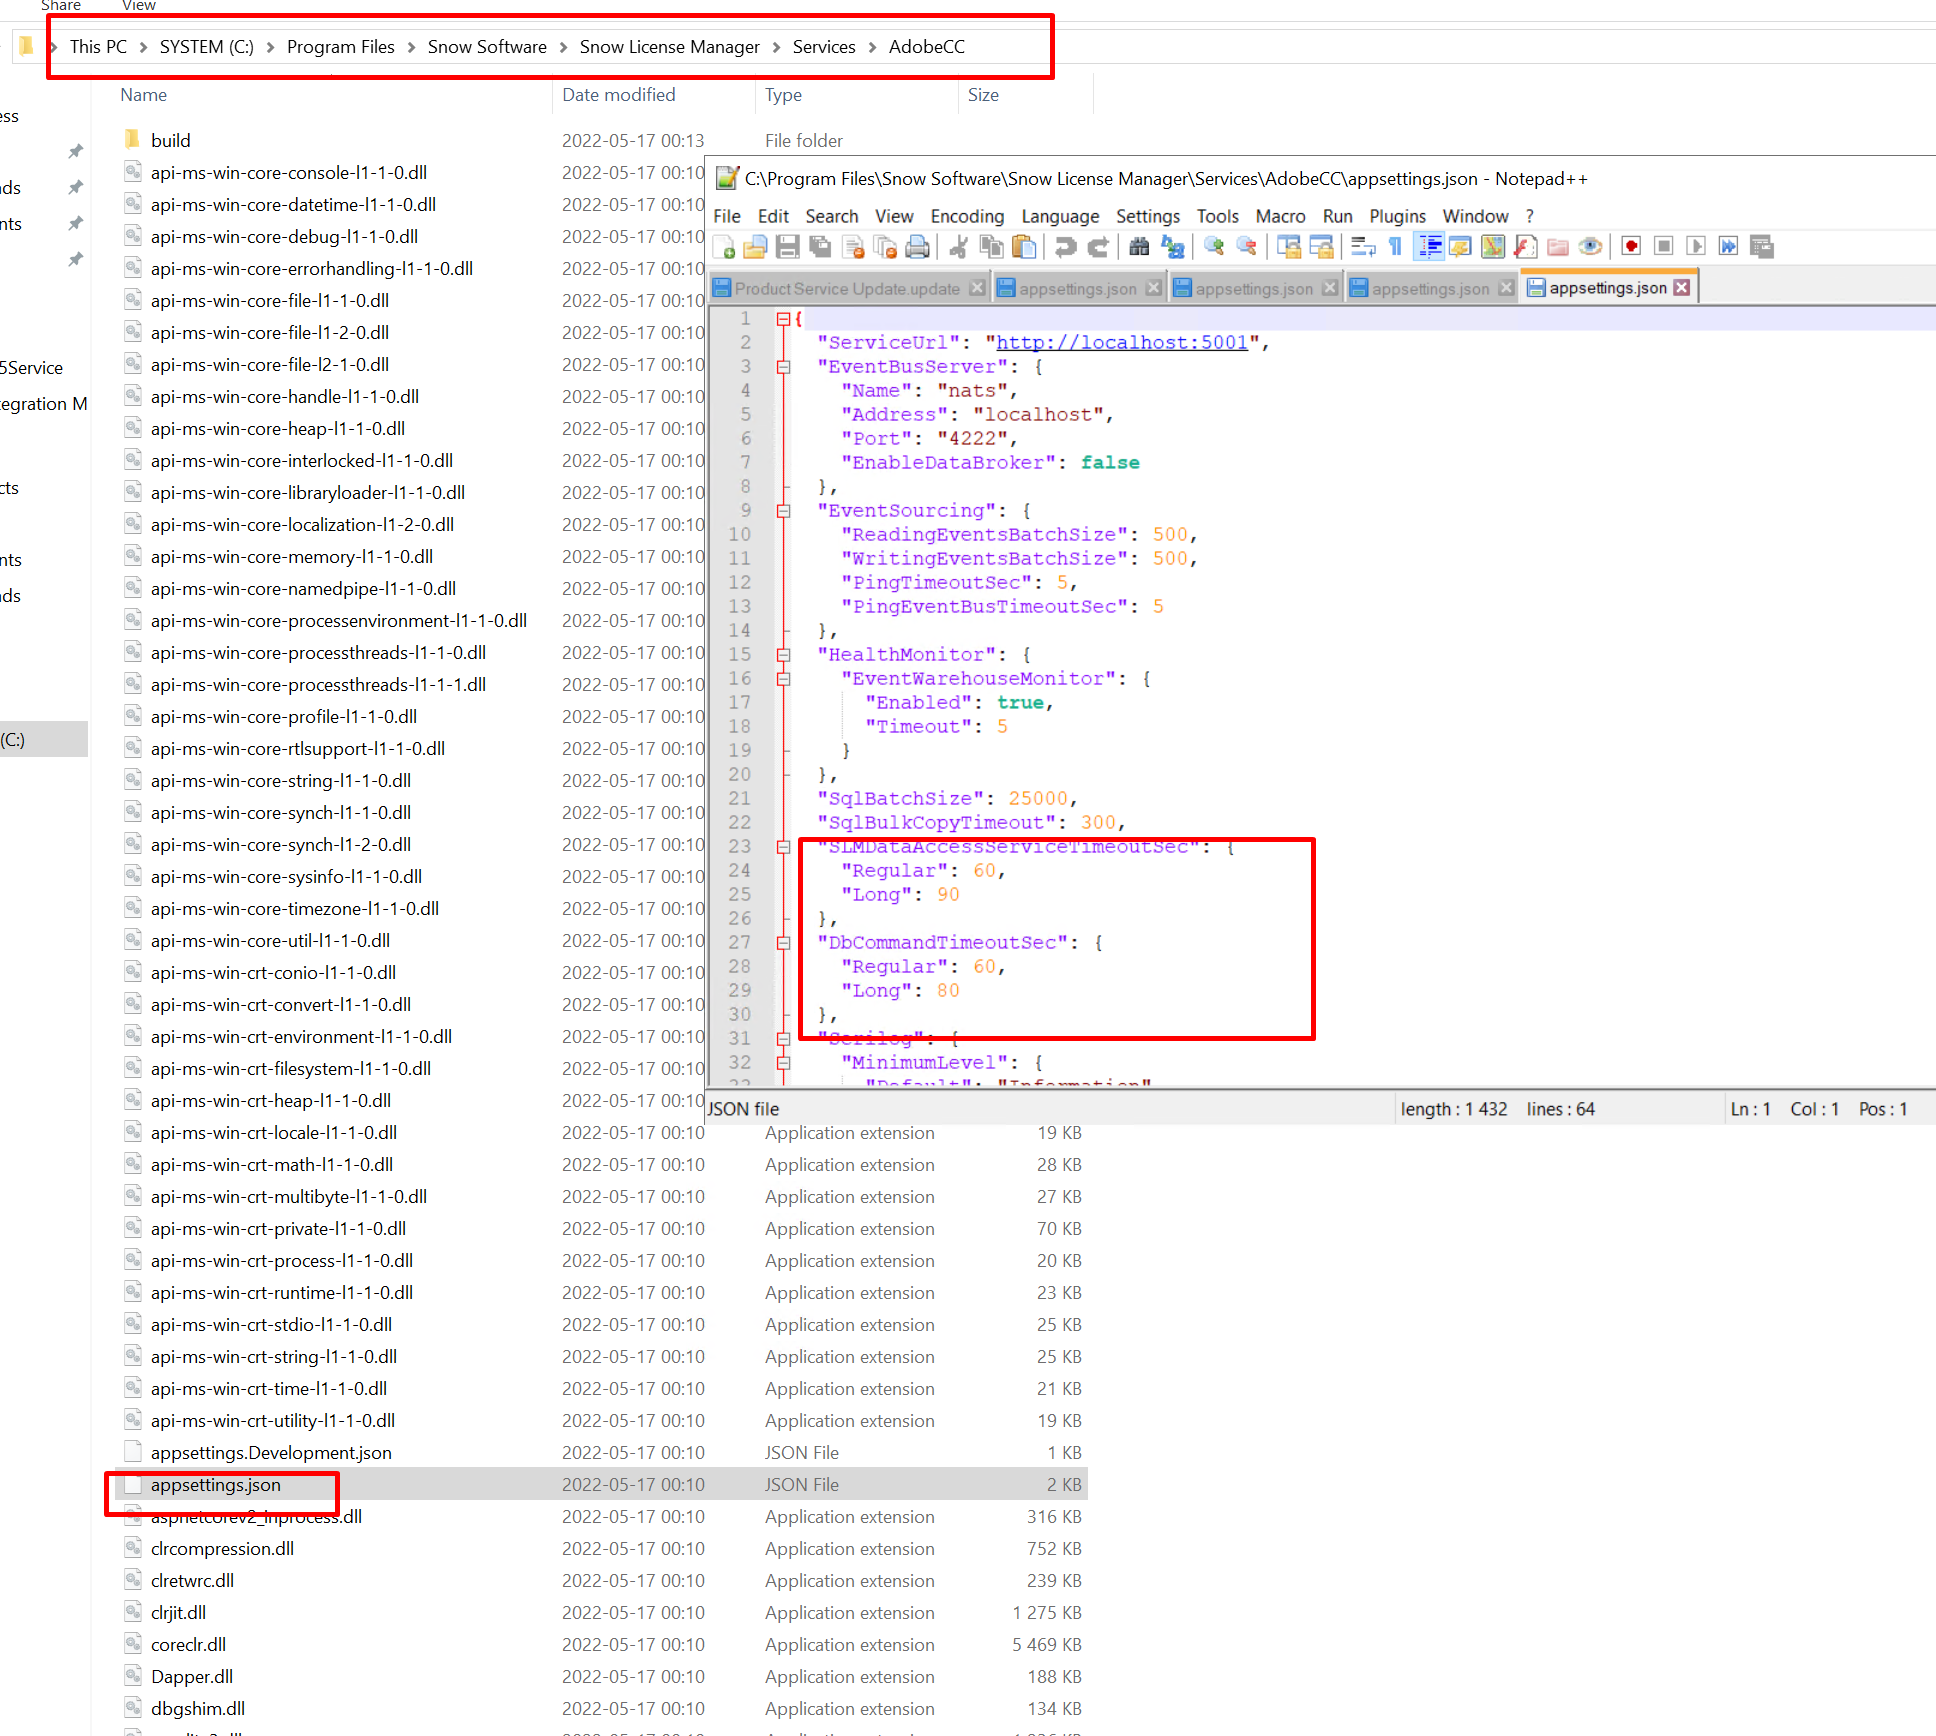Click the Start macro recording red icon
1936x1736 pixels.
[x=1632, y=247]
